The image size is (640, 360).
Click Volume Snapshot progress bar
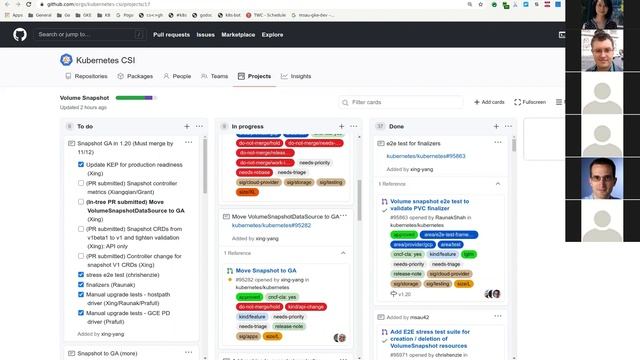click(x=136, y=98)
